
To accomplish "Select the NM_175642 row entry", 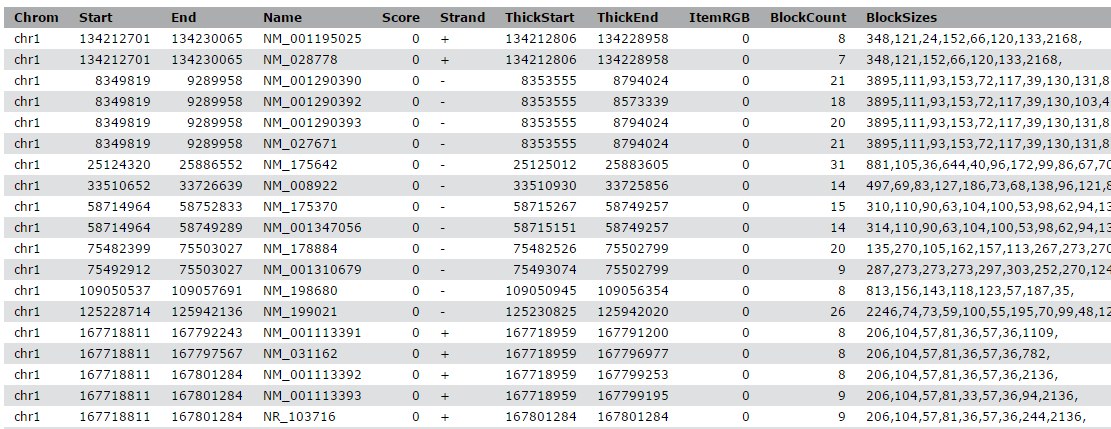I will [300, 165].
